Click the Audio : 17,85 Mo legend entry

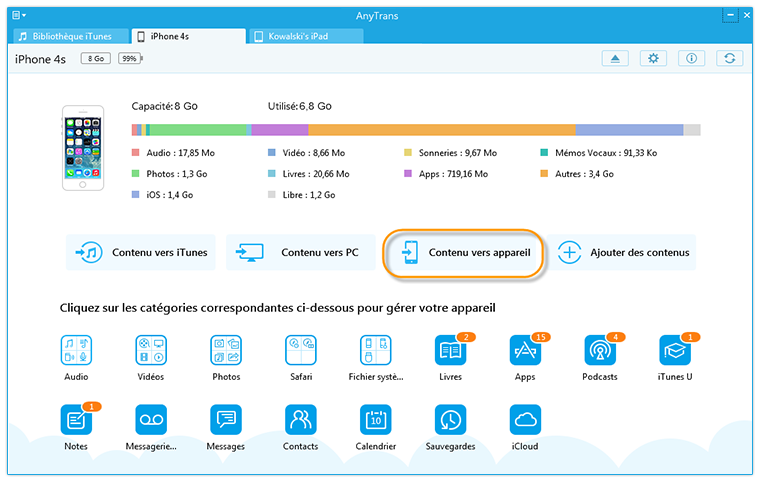click(x=174, y=153)
